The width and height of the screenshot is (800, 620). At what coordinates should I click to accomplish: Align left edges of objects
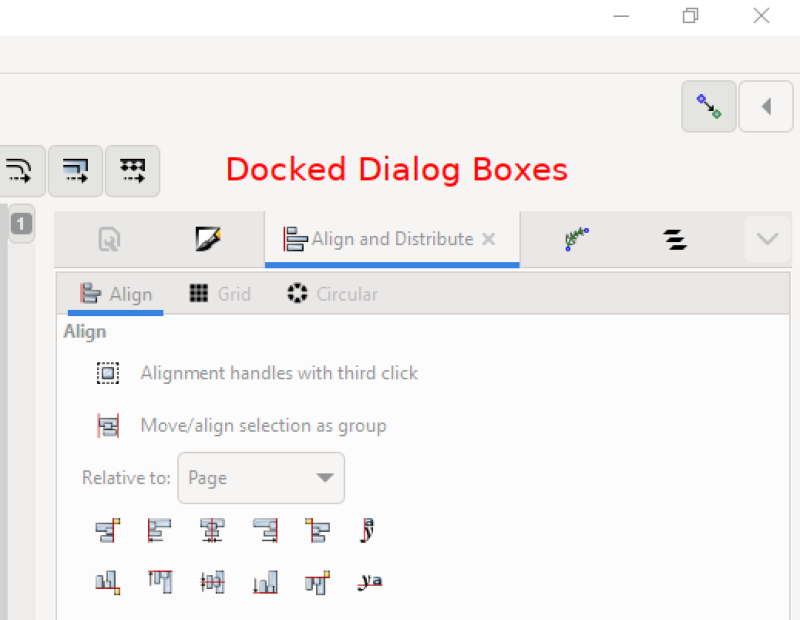point(160,530)
